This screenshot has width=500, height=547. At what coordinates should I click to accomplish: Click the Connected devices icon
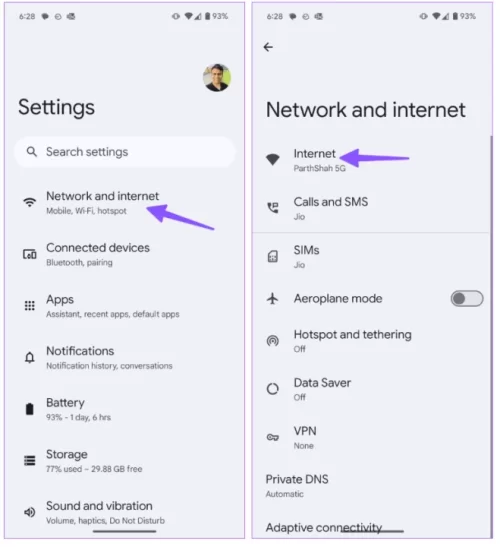[30, 254]
